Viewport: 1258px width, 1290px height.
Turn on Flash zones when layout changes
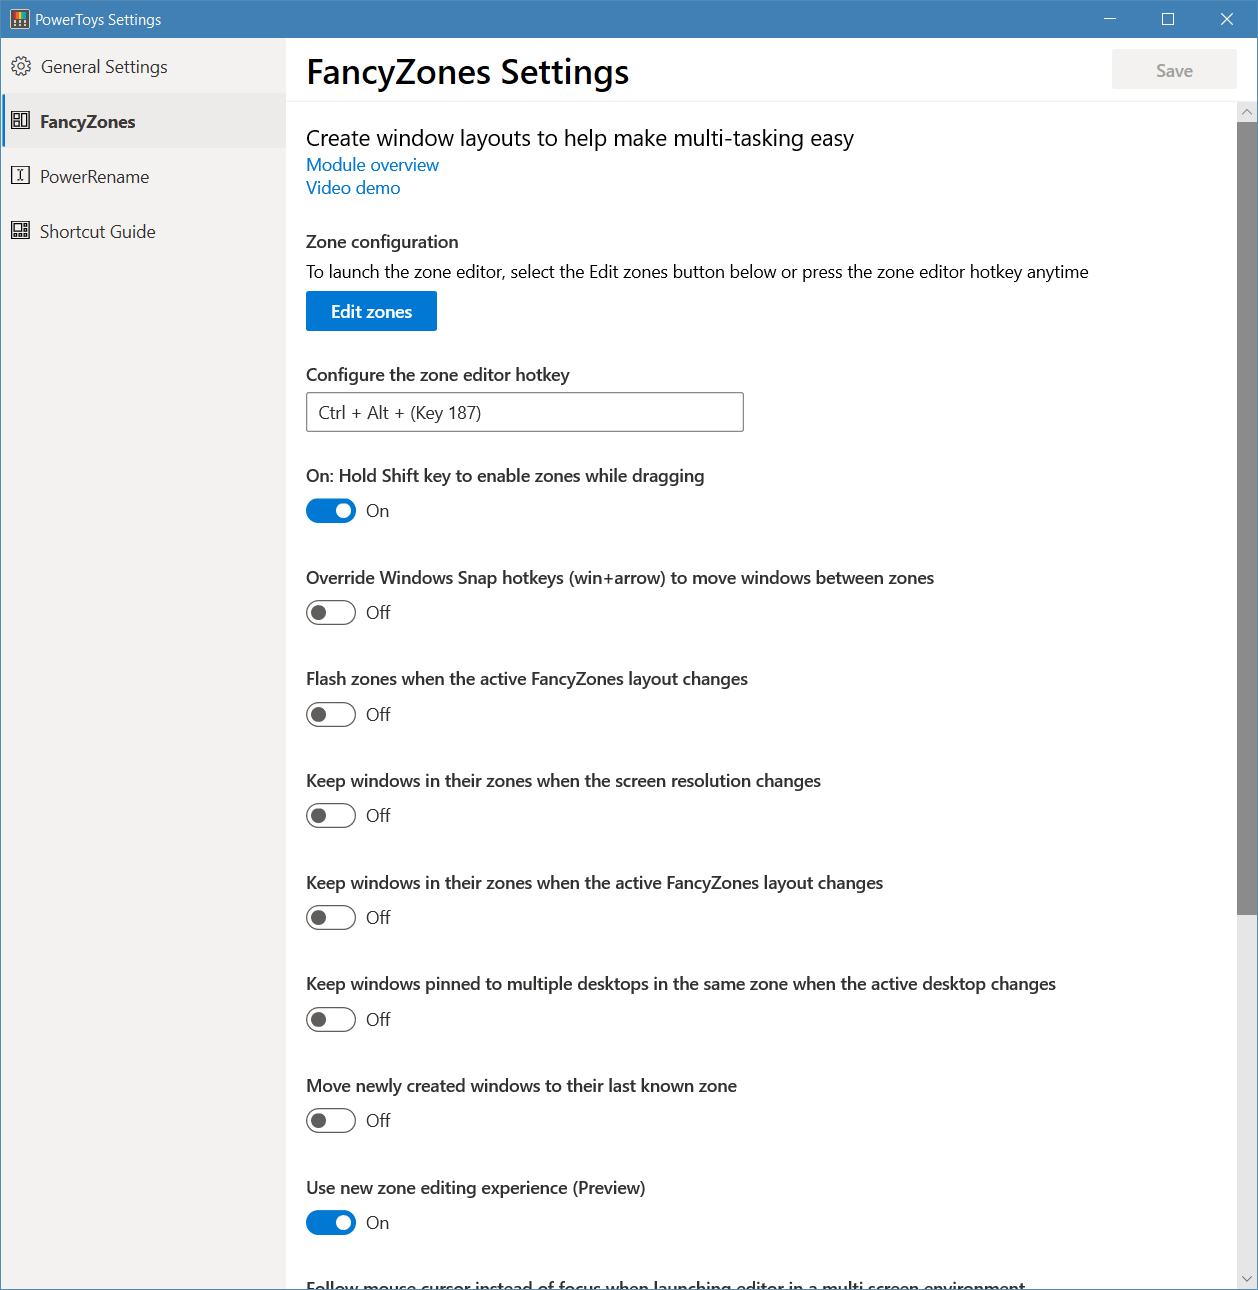coord(331,714)
